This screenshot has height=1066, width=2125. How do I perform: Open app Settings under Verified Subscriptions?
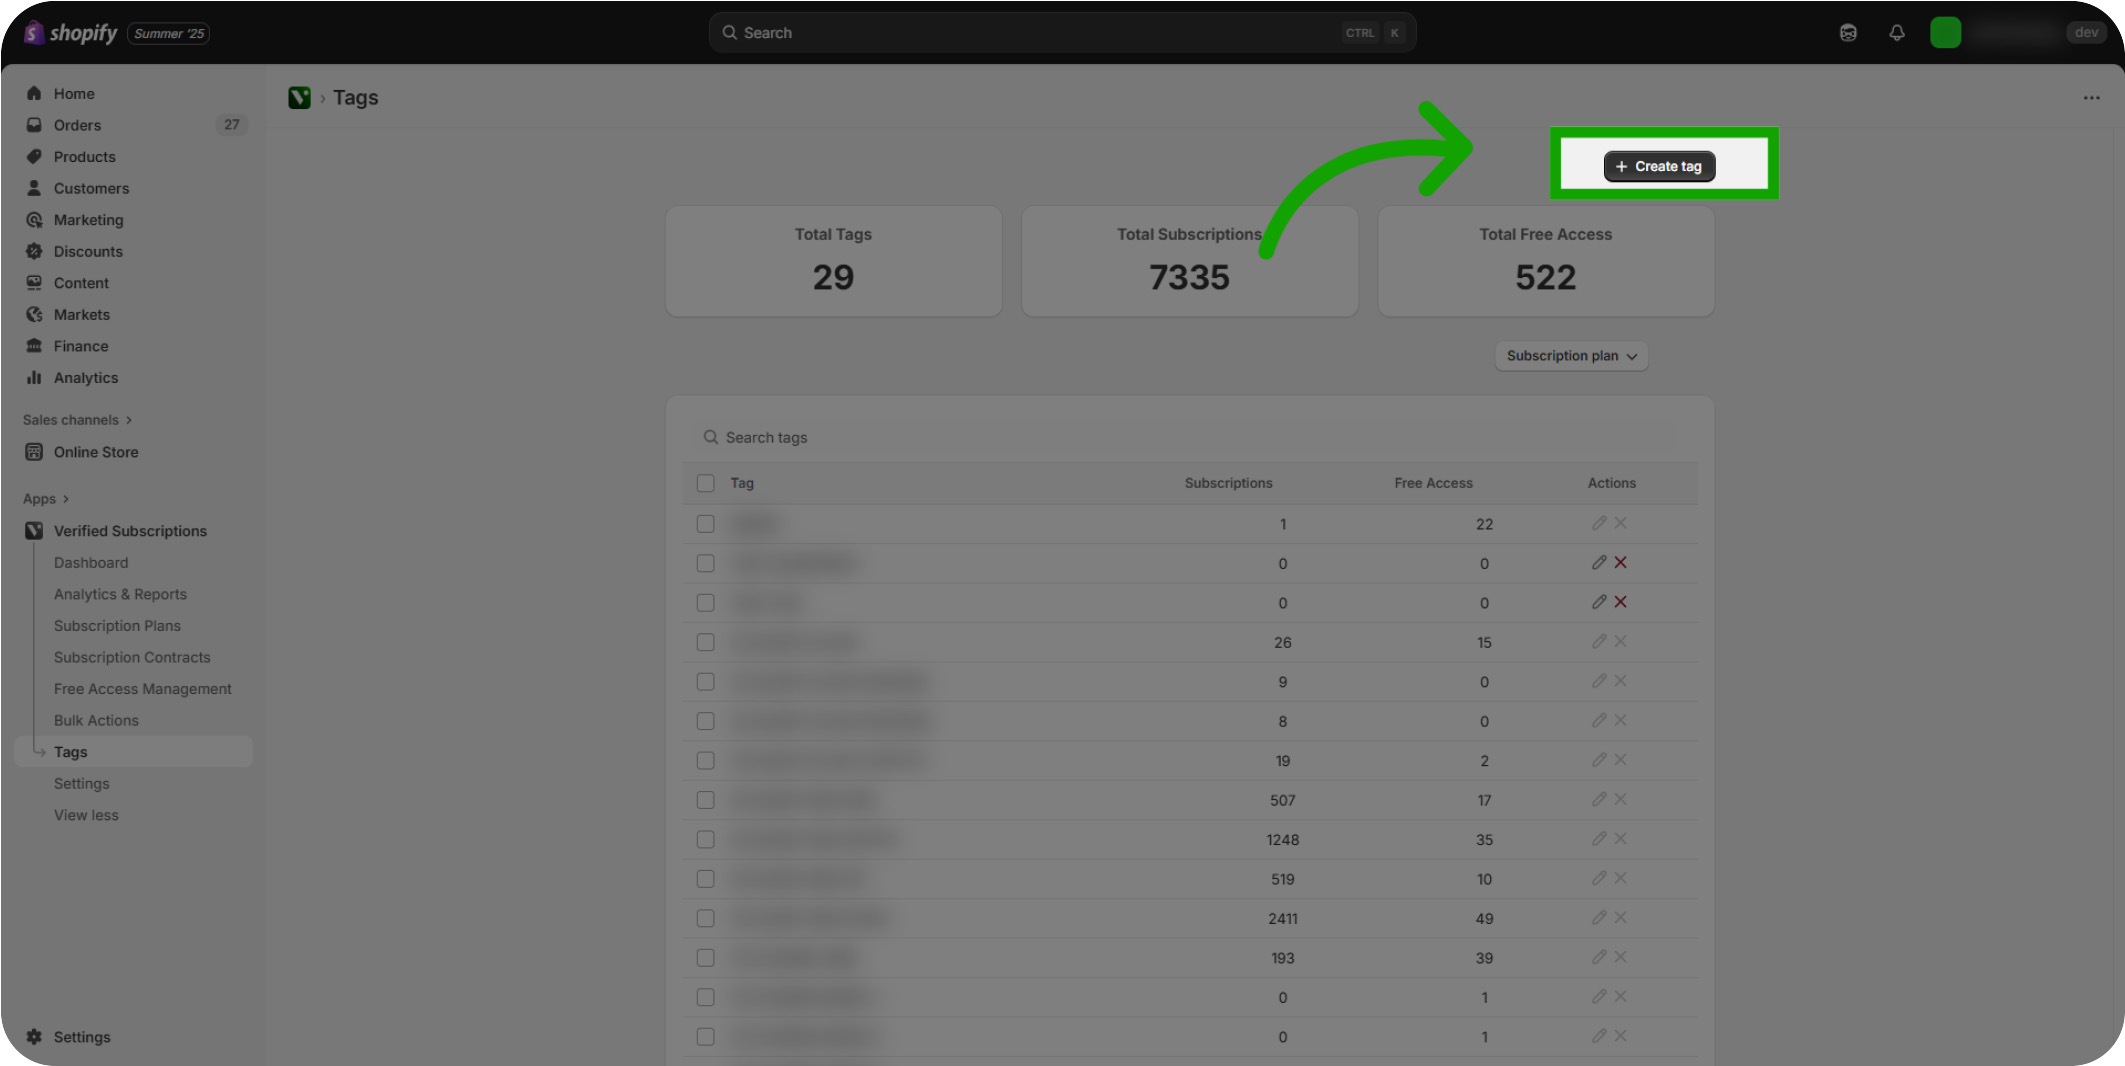81,784
